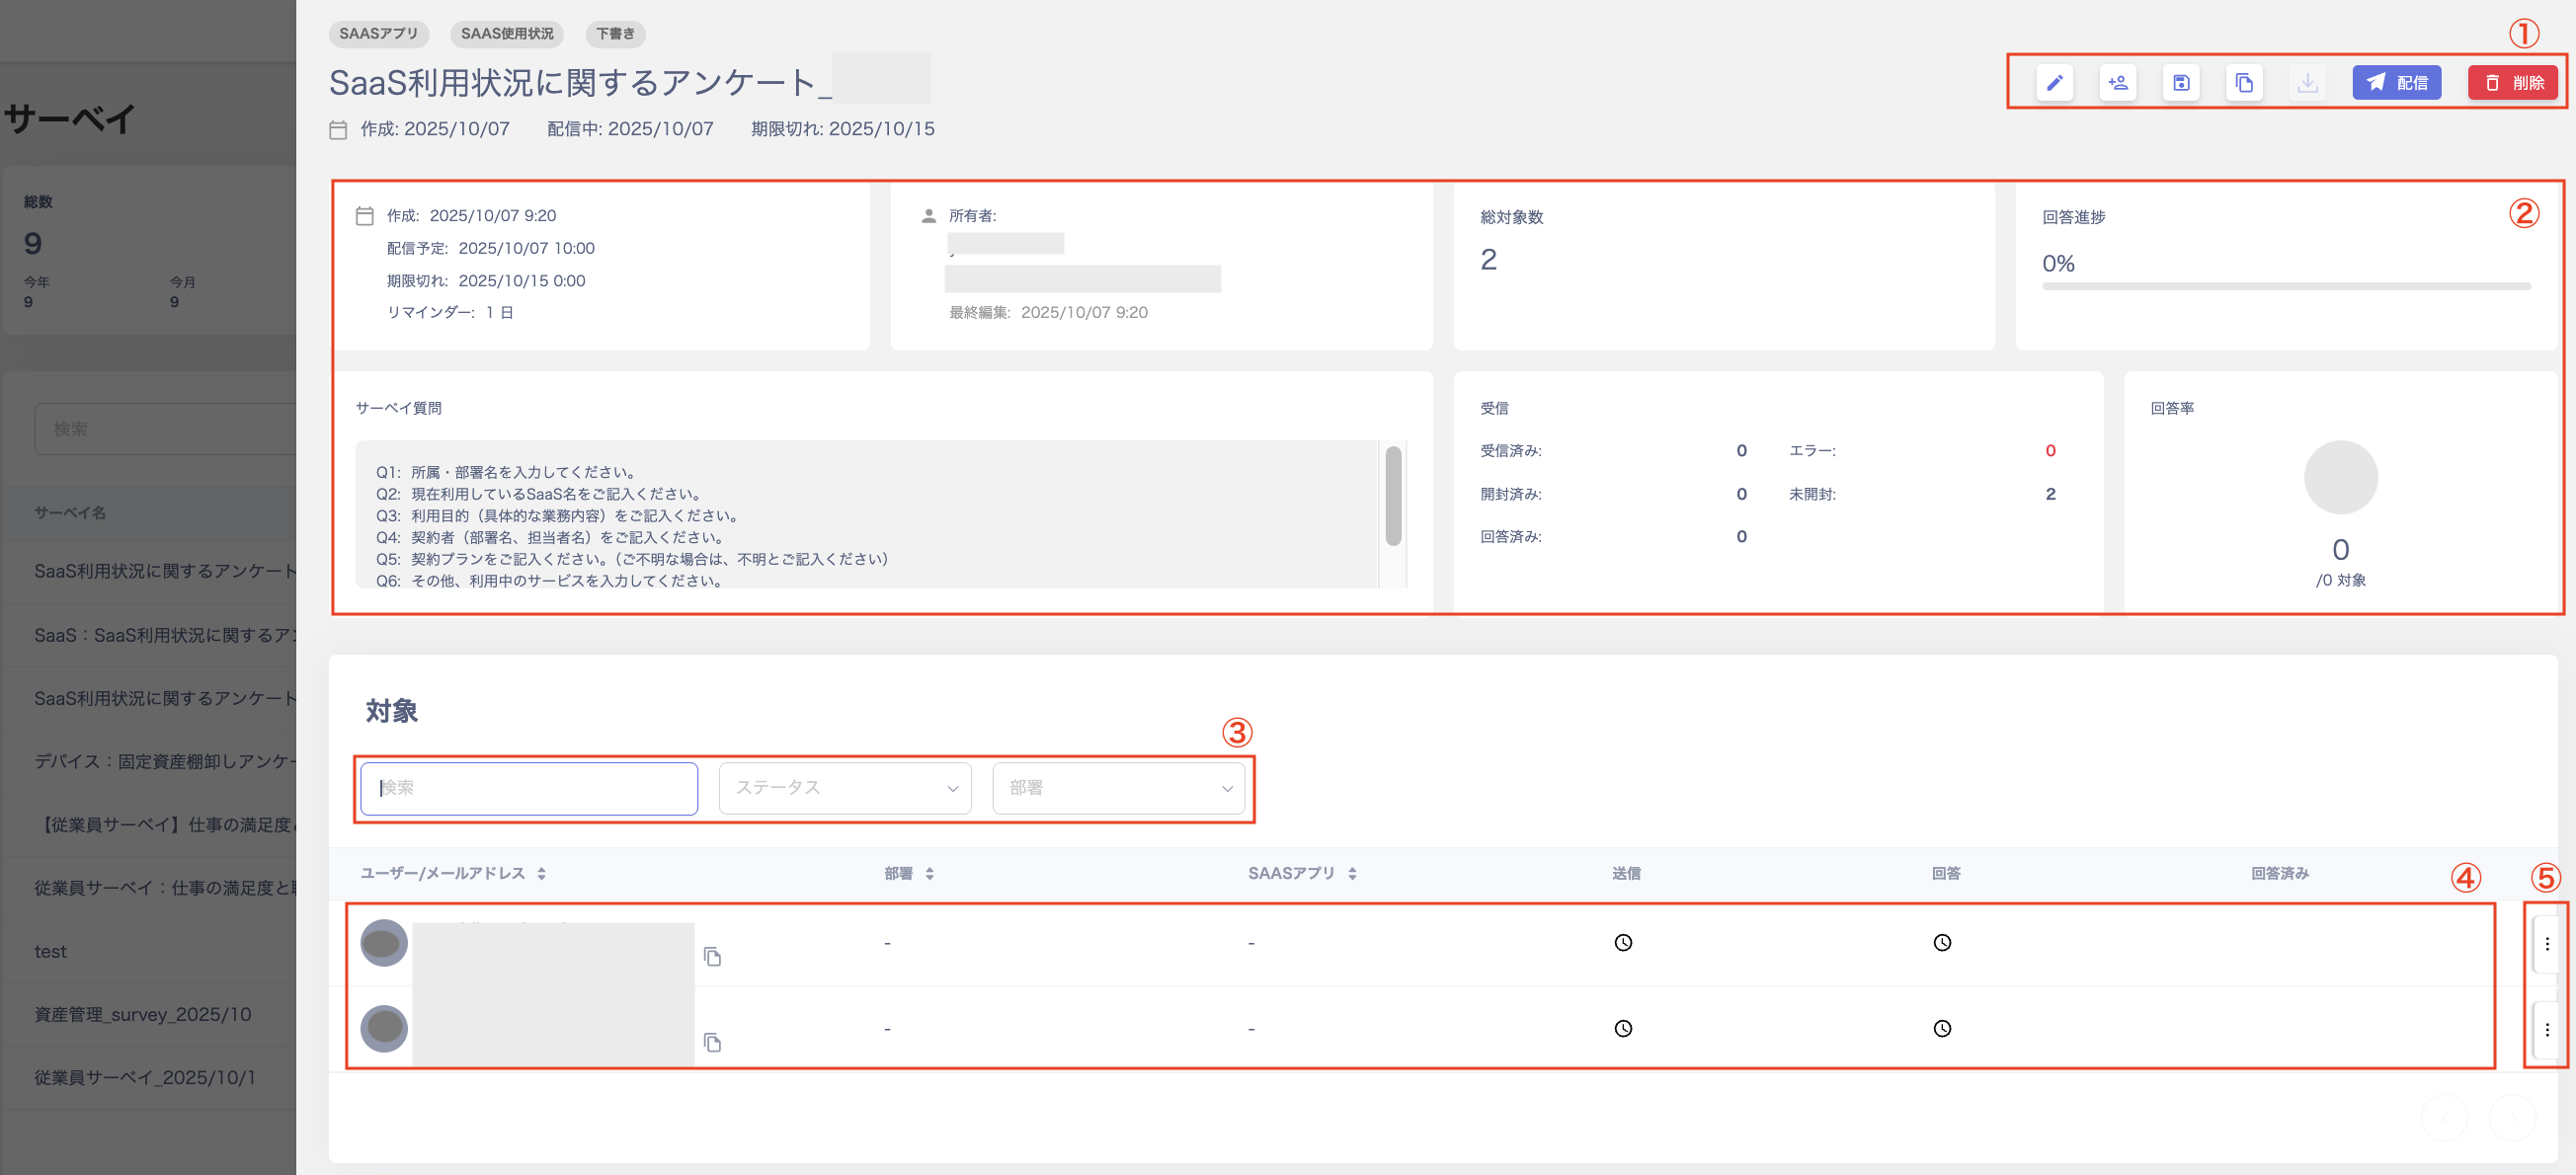Image resolution: width=2576 pixels, height=1175 pixels.
Task: Click the pencil edit icon
Action: (2054, 83)
